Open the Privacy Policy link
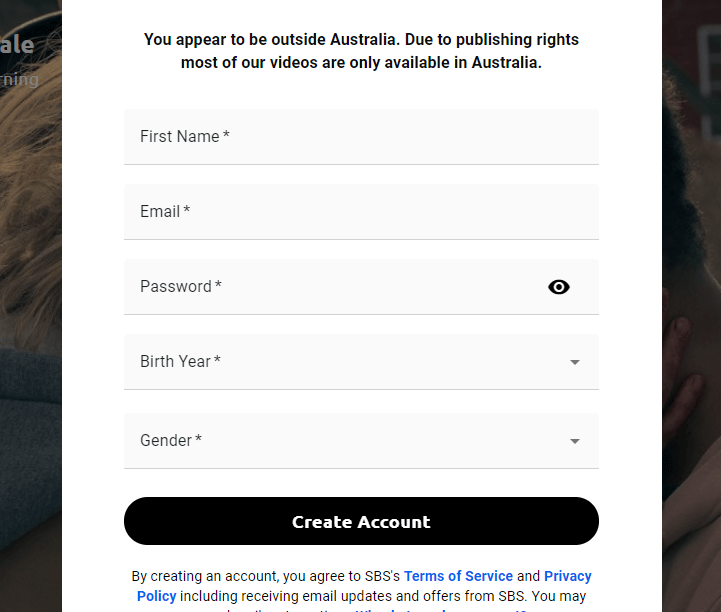Image resolution: width=721 pixels, height=612 pixels. coord(567,576)
